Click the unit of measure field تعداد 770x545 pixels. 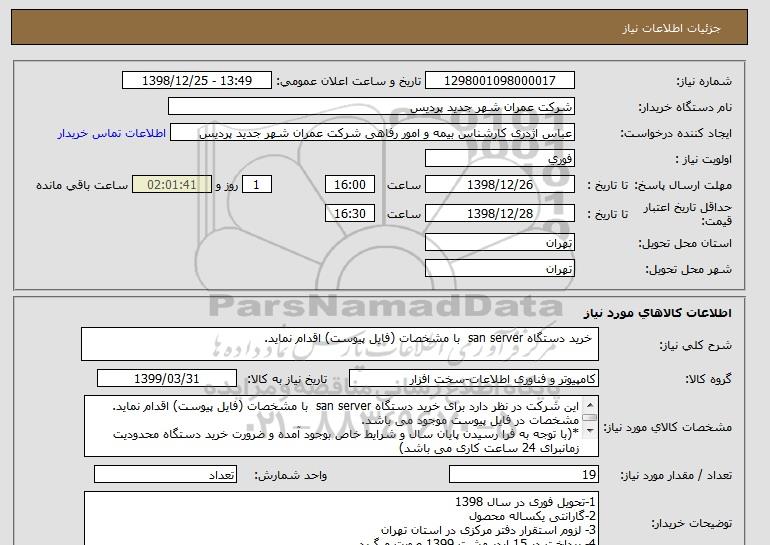[x=165, y=475]
